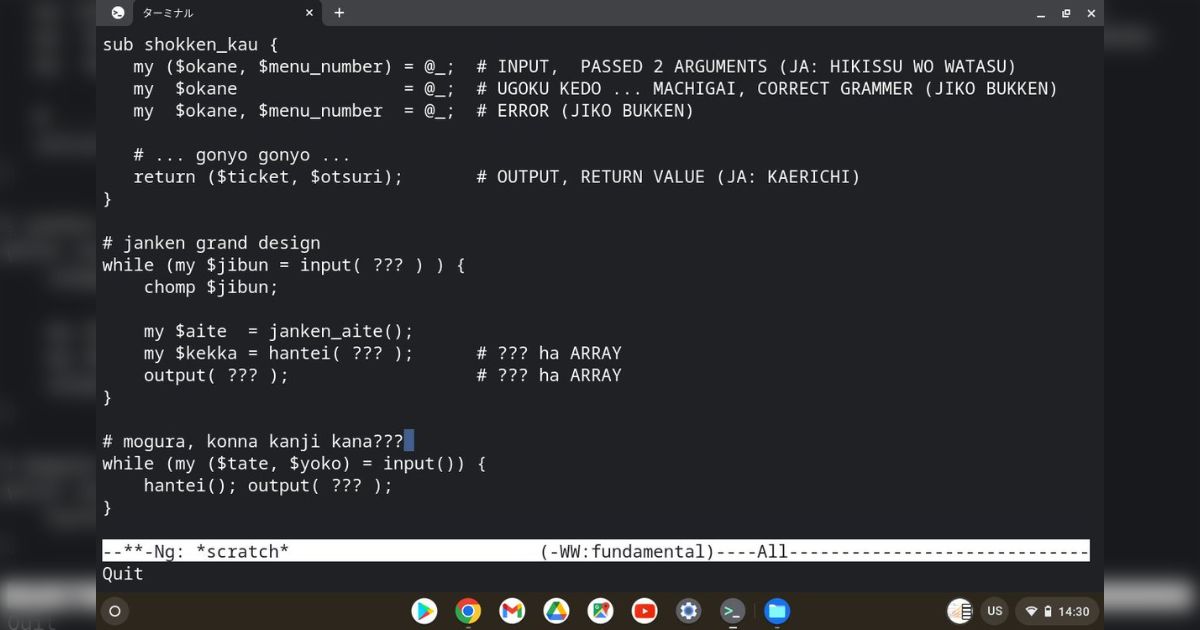Open Google Drive shelf icon

tap(556, 610)
